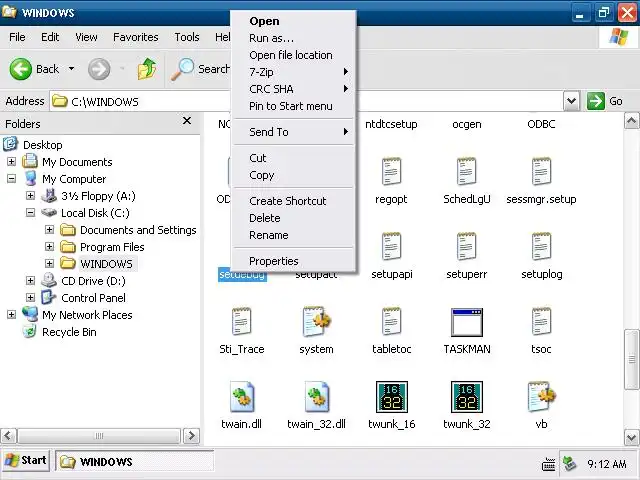Open the Tools menu

point(187,37)
